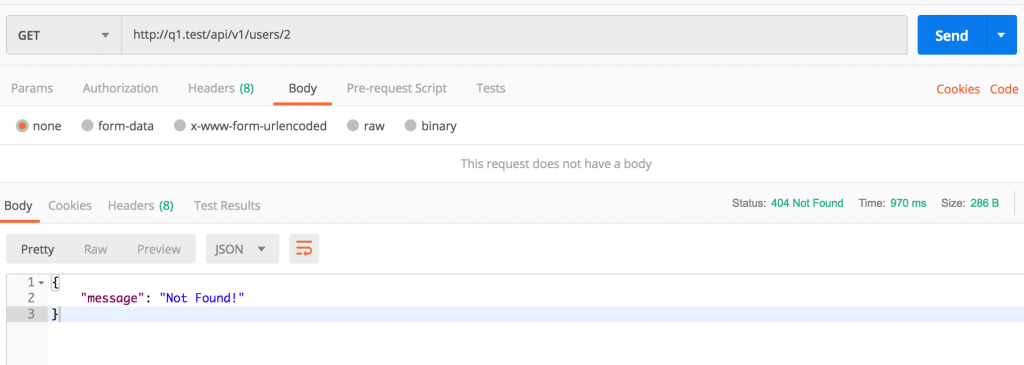Collapse the JSON fold arrow on line 1
This screenshot has width=1024, height=365.
[41, 283]
